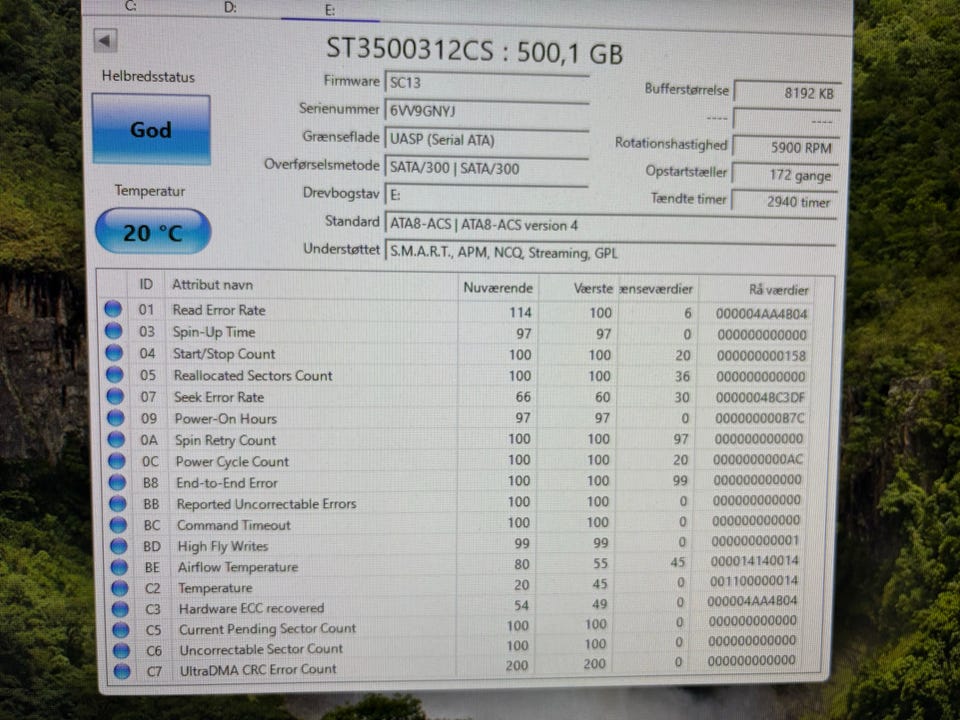This screenshot has height=720, width=960.
Task: Click the Drevbogstav field E:
Action: [487, 195]
